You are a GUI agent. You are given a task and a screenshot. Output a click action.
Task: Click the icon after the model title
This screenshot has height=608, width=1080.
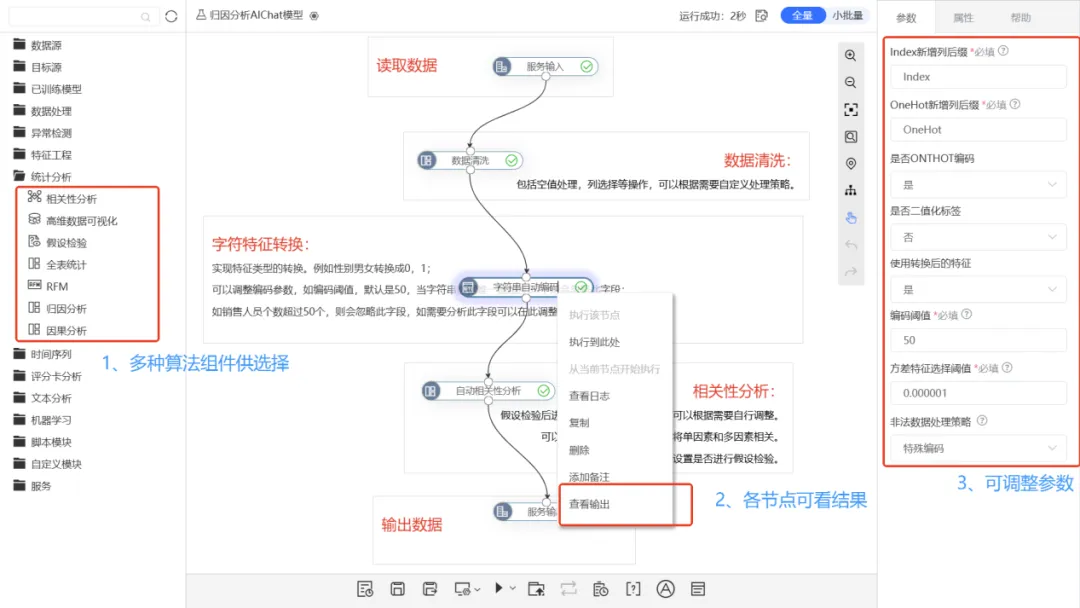click(314, 15)
